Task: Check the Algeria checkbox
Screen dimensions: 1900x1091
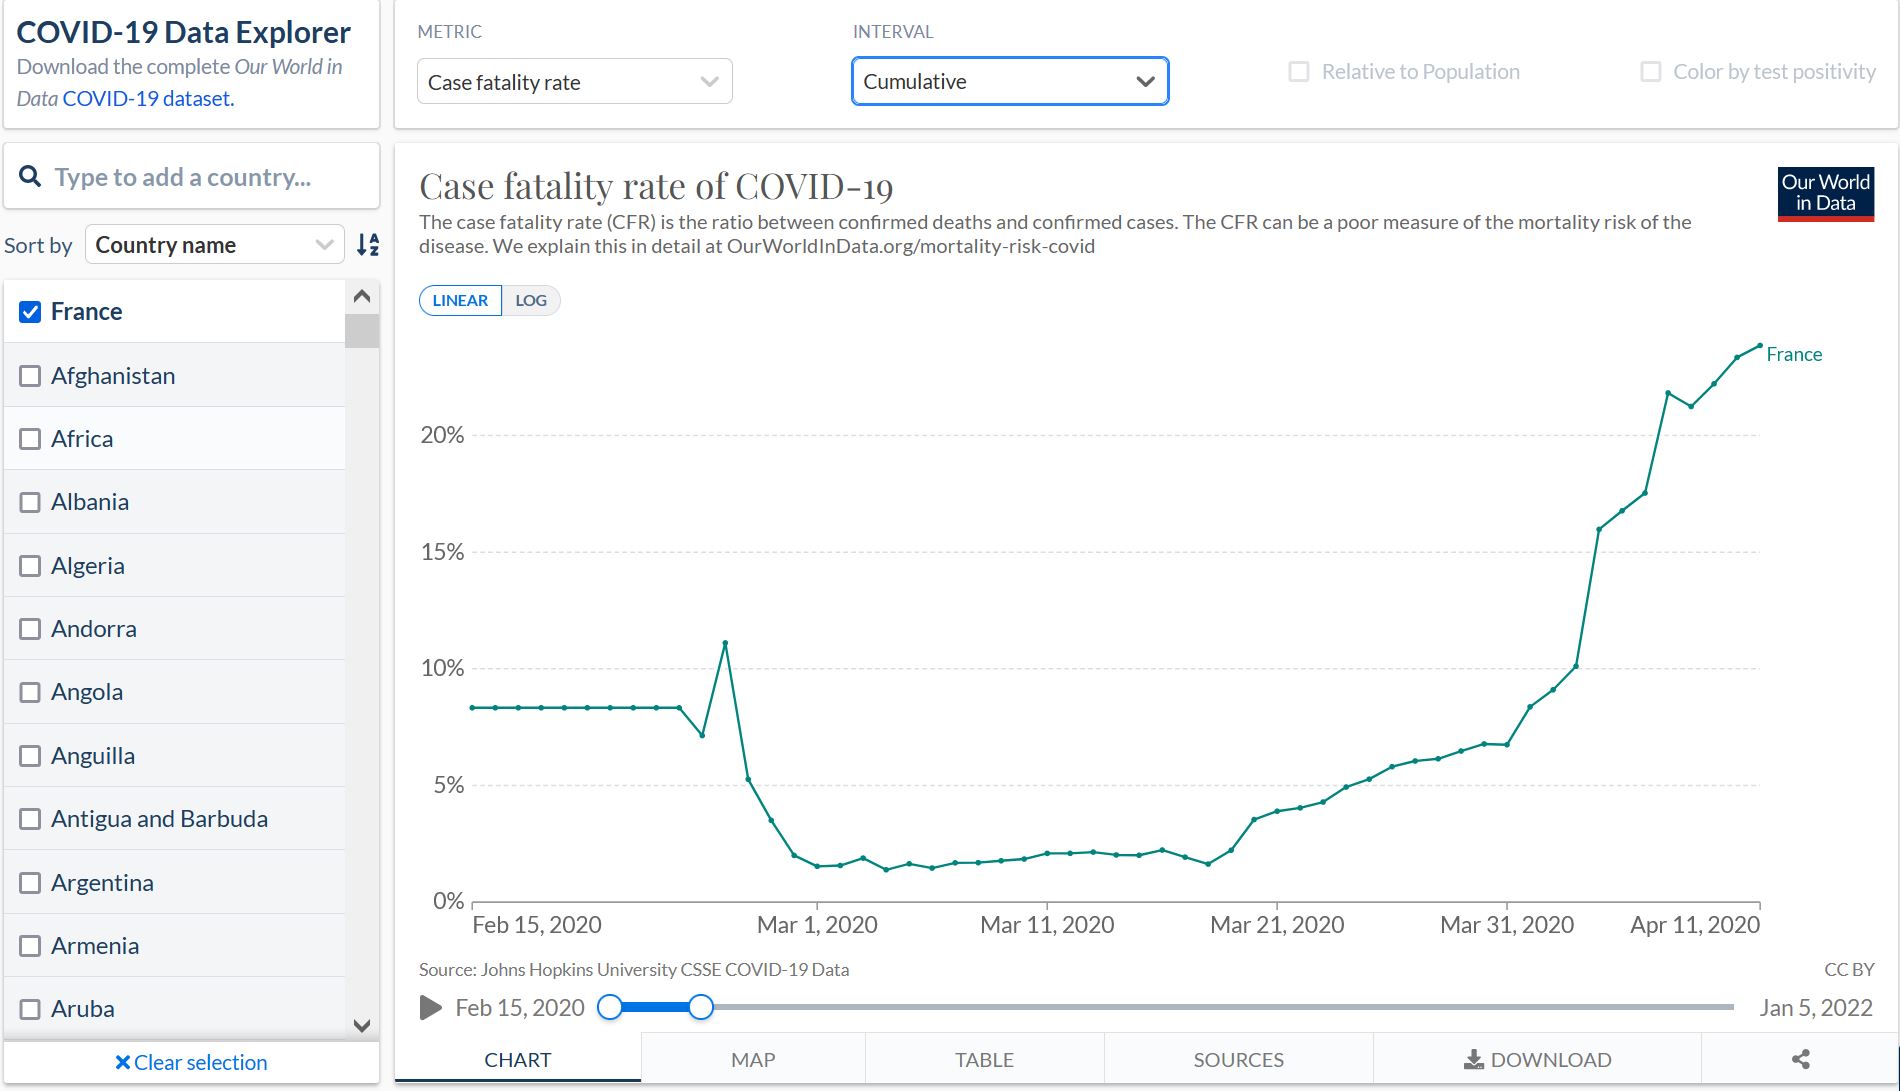Action: tap(31, 566)
